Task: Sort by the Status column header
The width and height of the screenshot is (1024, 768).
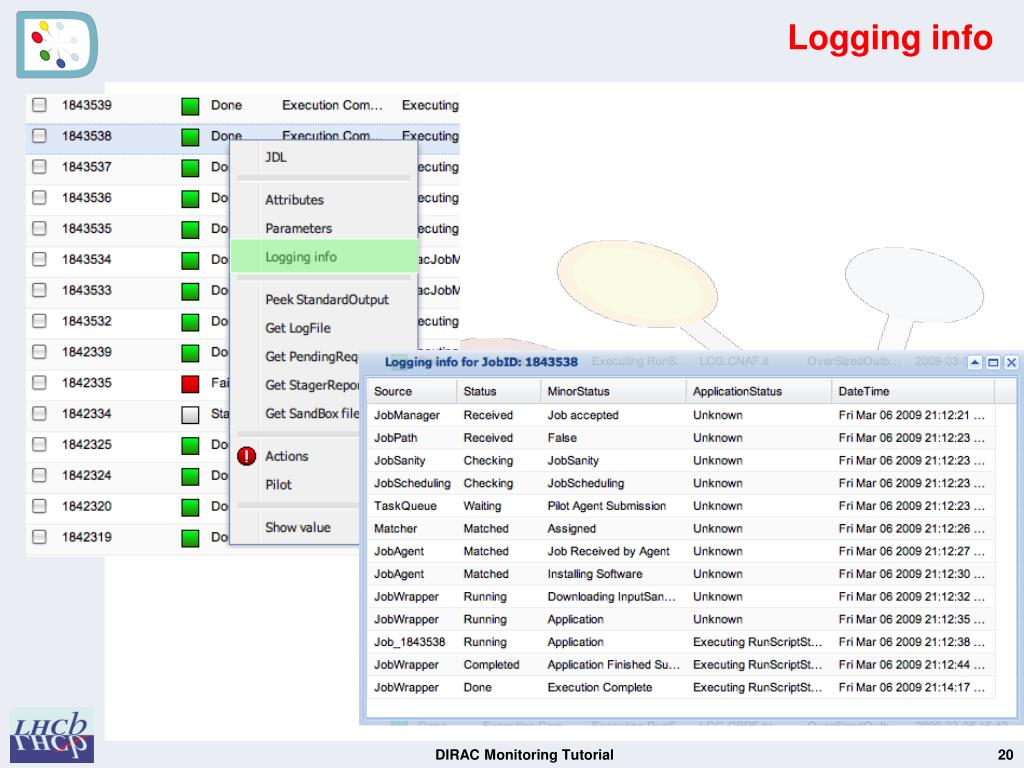Action: click(498, 391)
